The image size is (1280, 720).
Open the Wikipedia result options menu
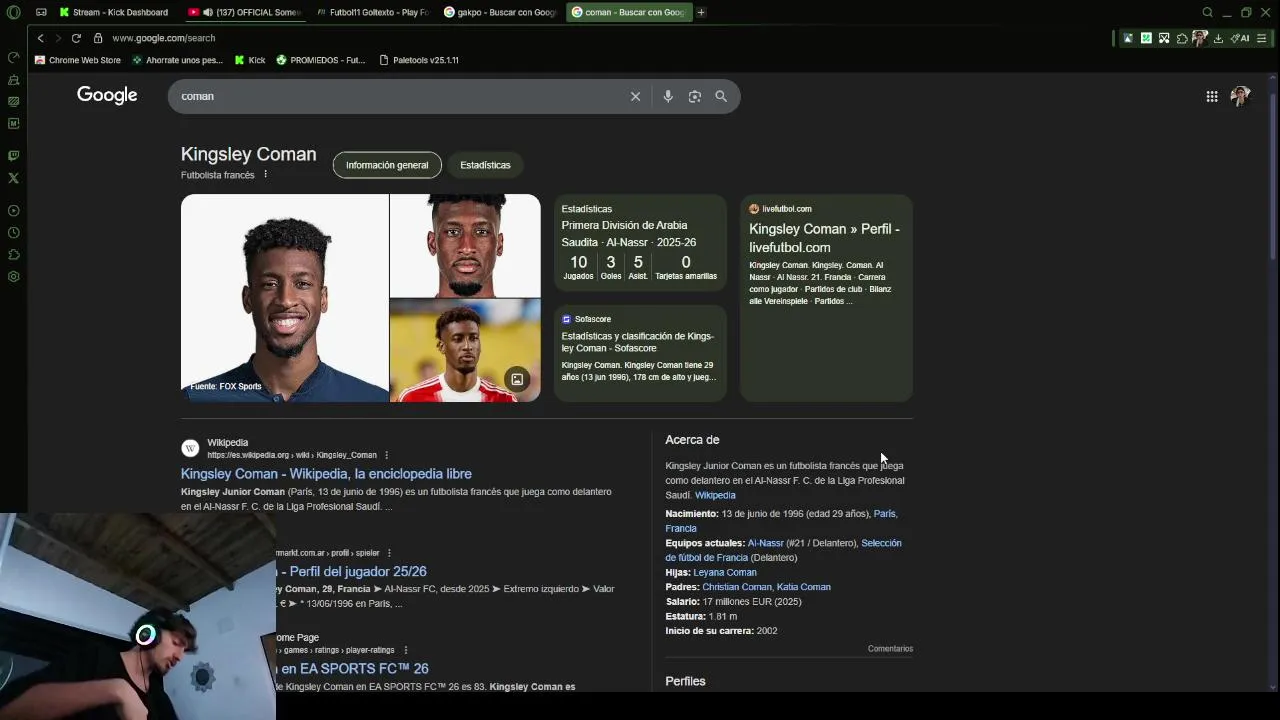click(386, 455)
